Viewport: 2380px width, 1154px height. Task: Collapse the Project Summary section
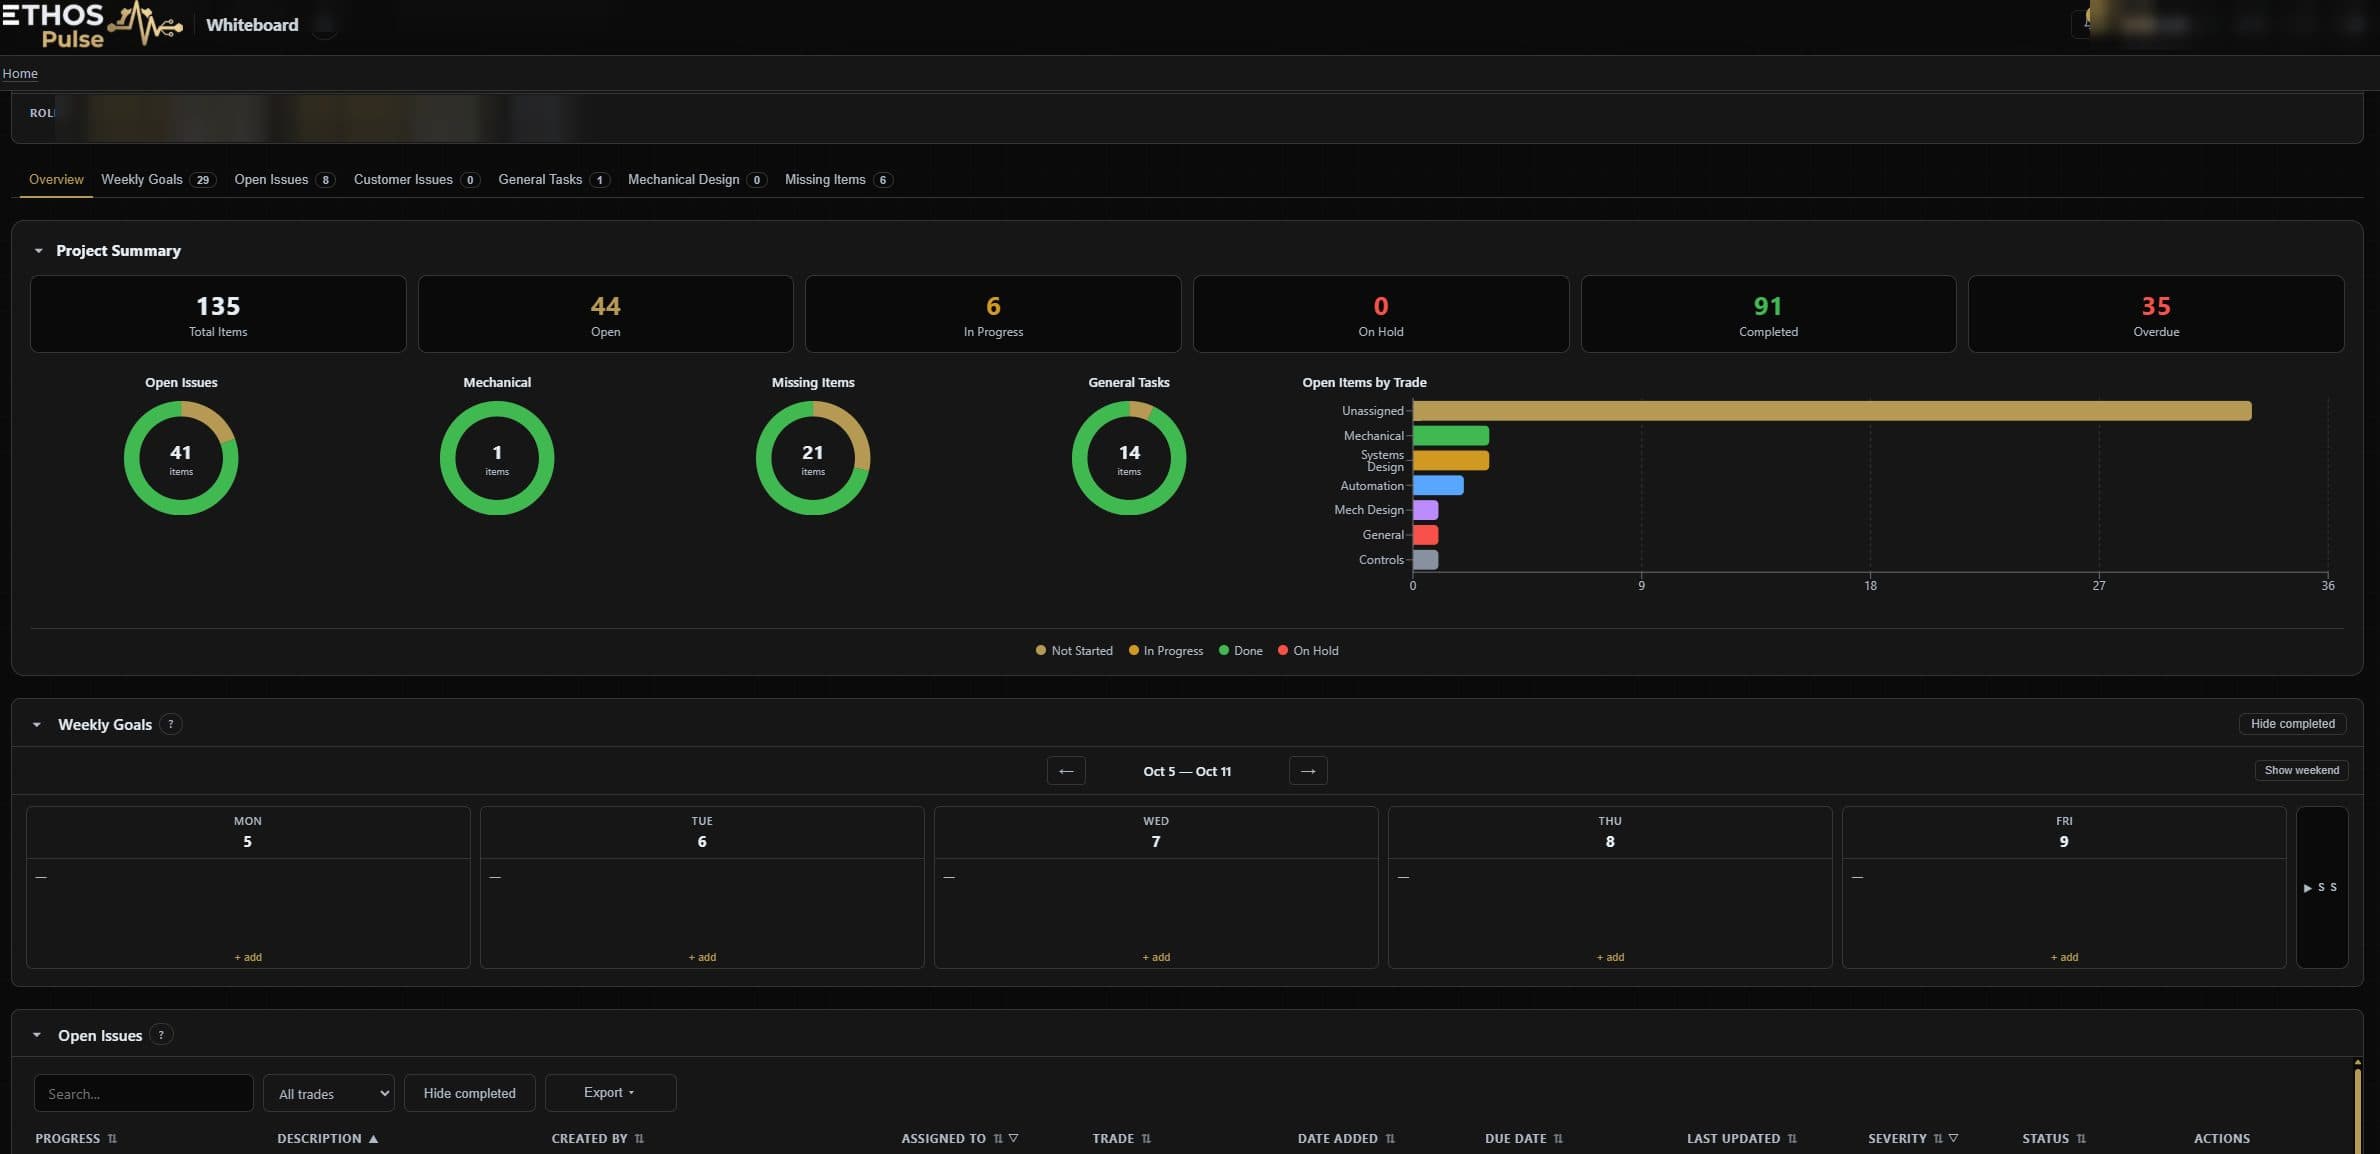[x=38, y=251]
